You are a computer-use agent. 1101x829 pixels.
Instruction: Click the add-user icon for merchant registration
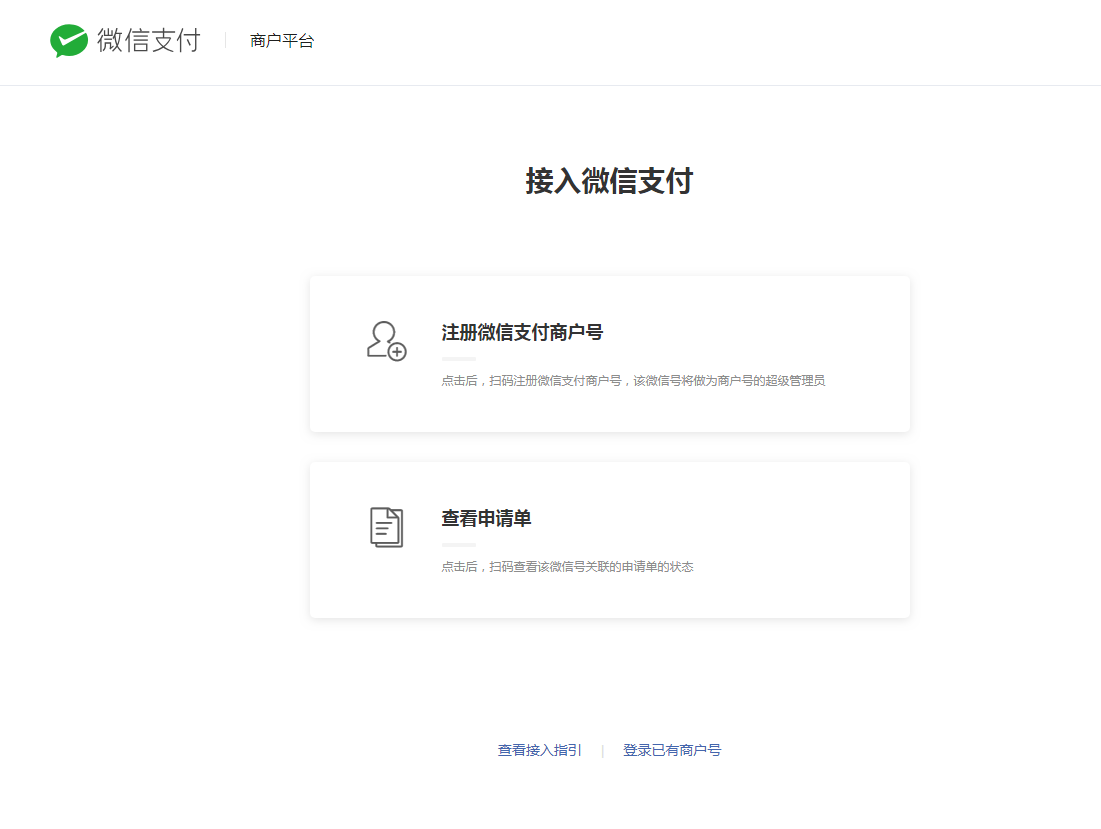pos(383,339)
